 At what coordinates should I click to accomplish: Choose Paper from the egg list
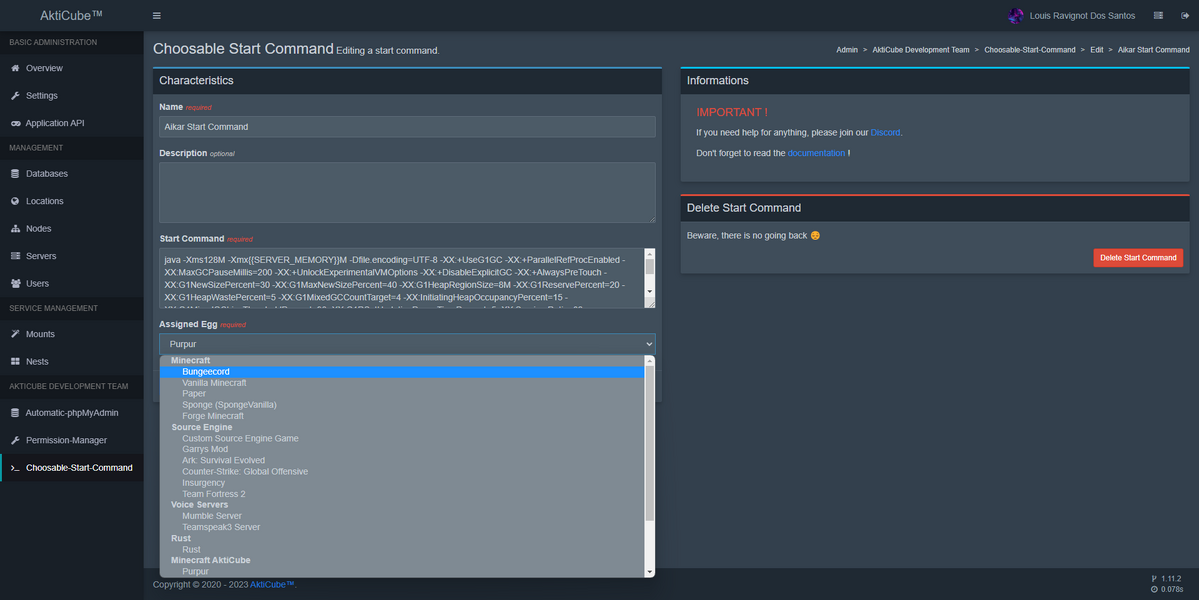pyautogui.click(x=402, y=394)
